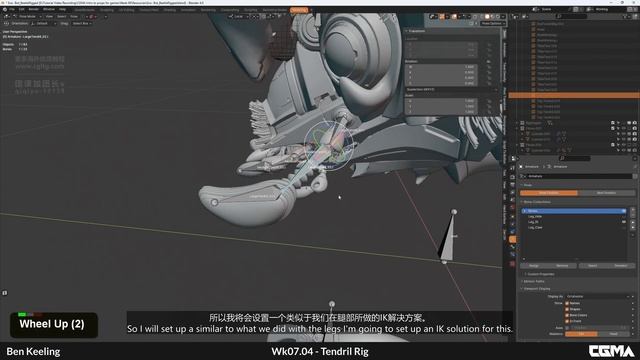The height and width of the screenshot is (360, 640).
Task: Open the viewport View menu
Action: pyautogui.click(x=49, y=16)
